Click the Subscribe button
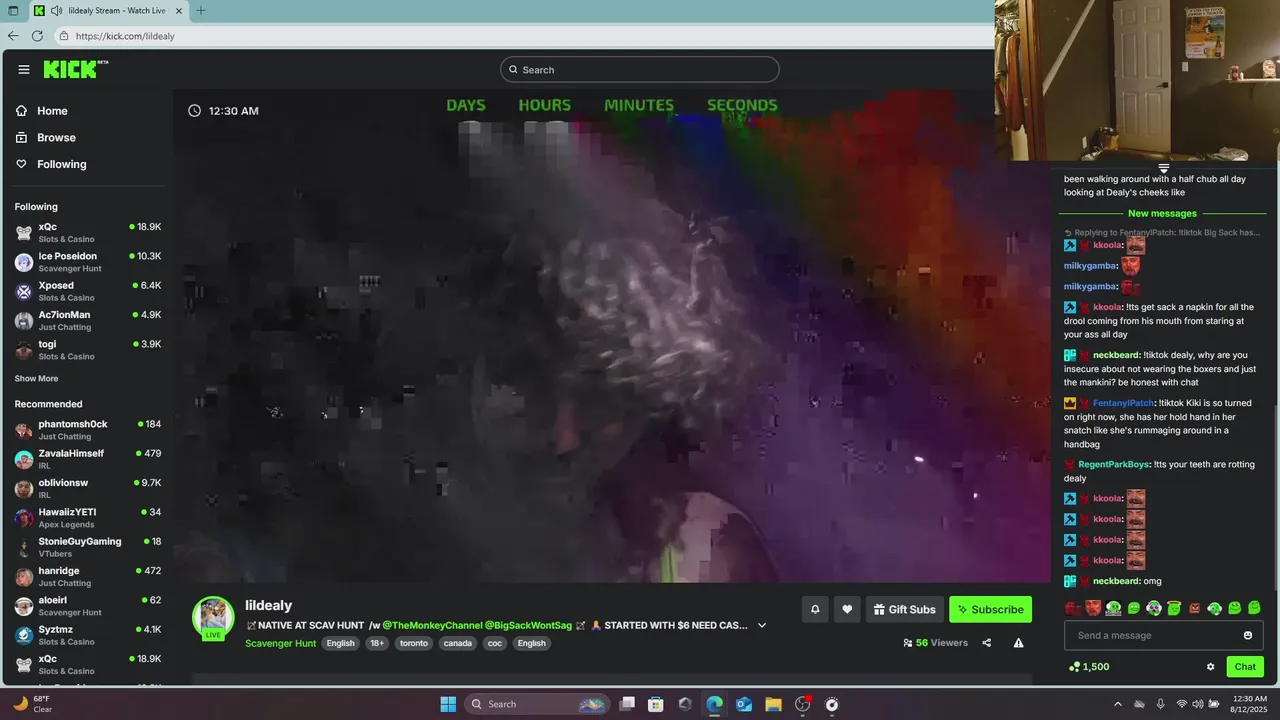Screen dimensions: 1280x720 [990, 609]
